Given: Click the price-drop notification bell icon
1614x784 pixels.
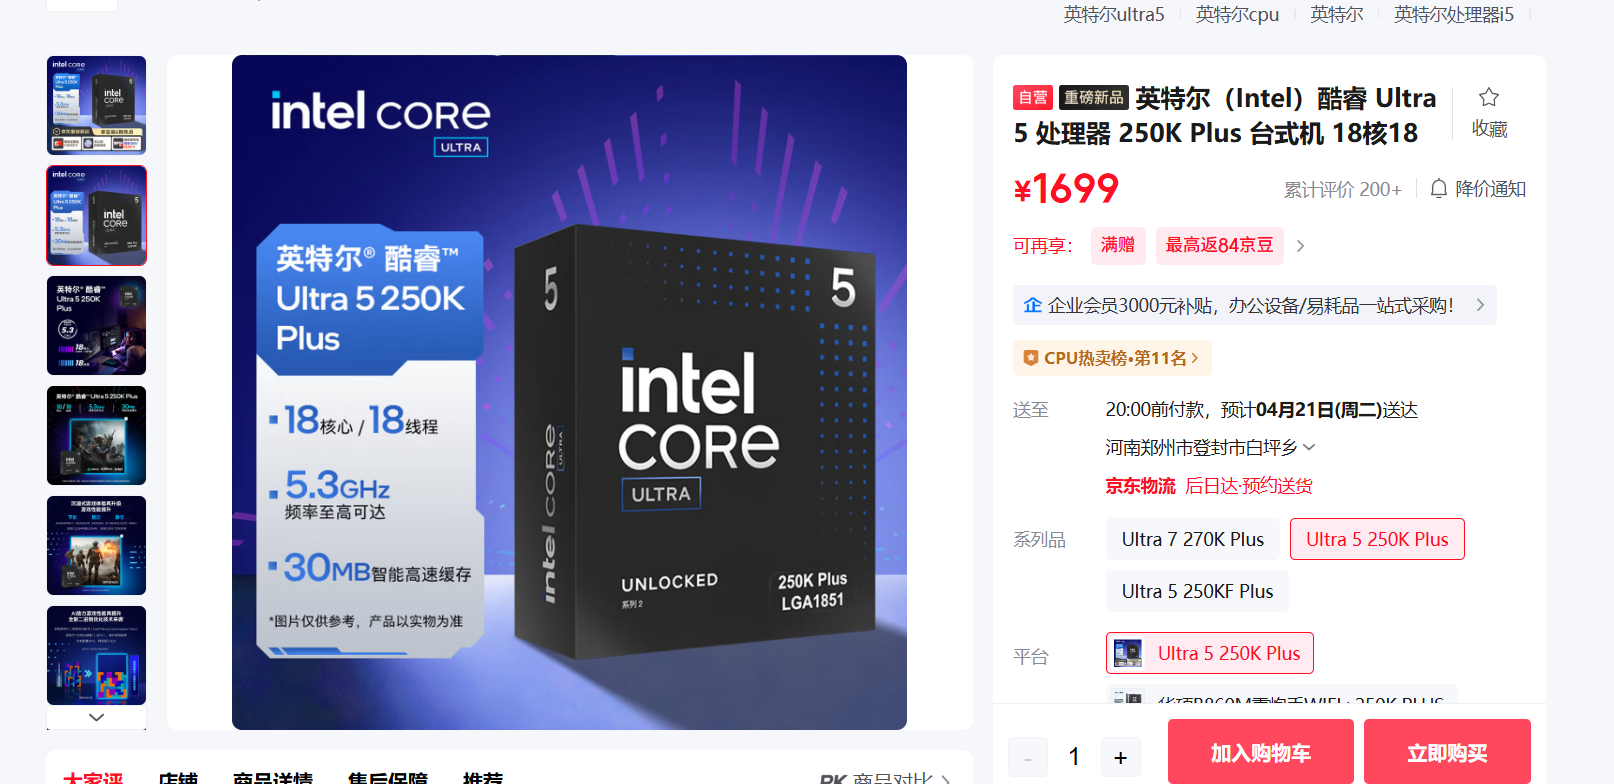Looking at the screenshot, I should [1438, 188].
